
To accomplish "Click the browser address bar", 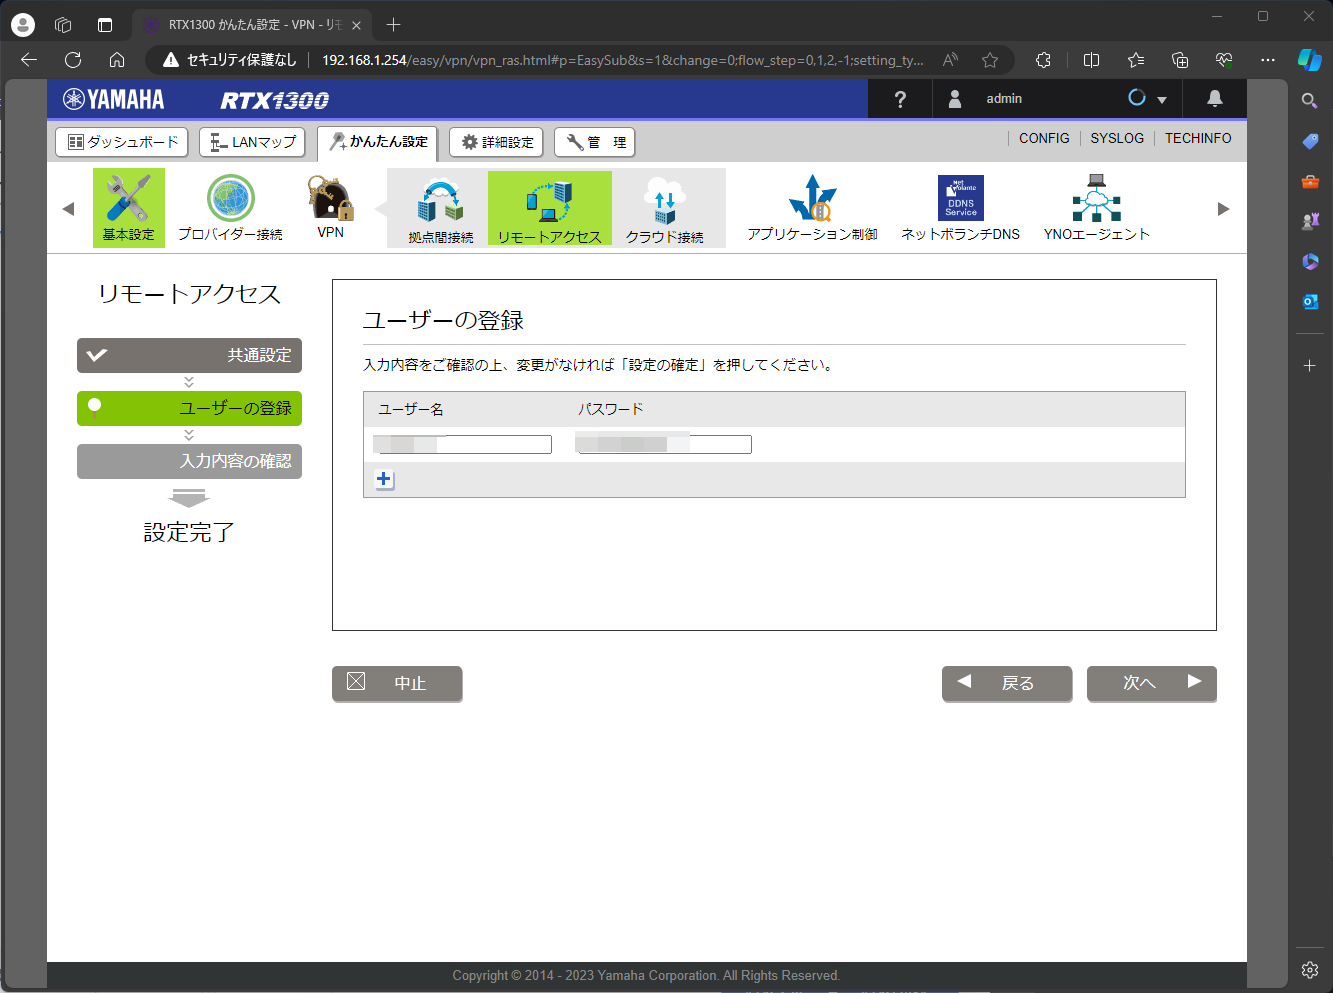I will pos(622,60).
